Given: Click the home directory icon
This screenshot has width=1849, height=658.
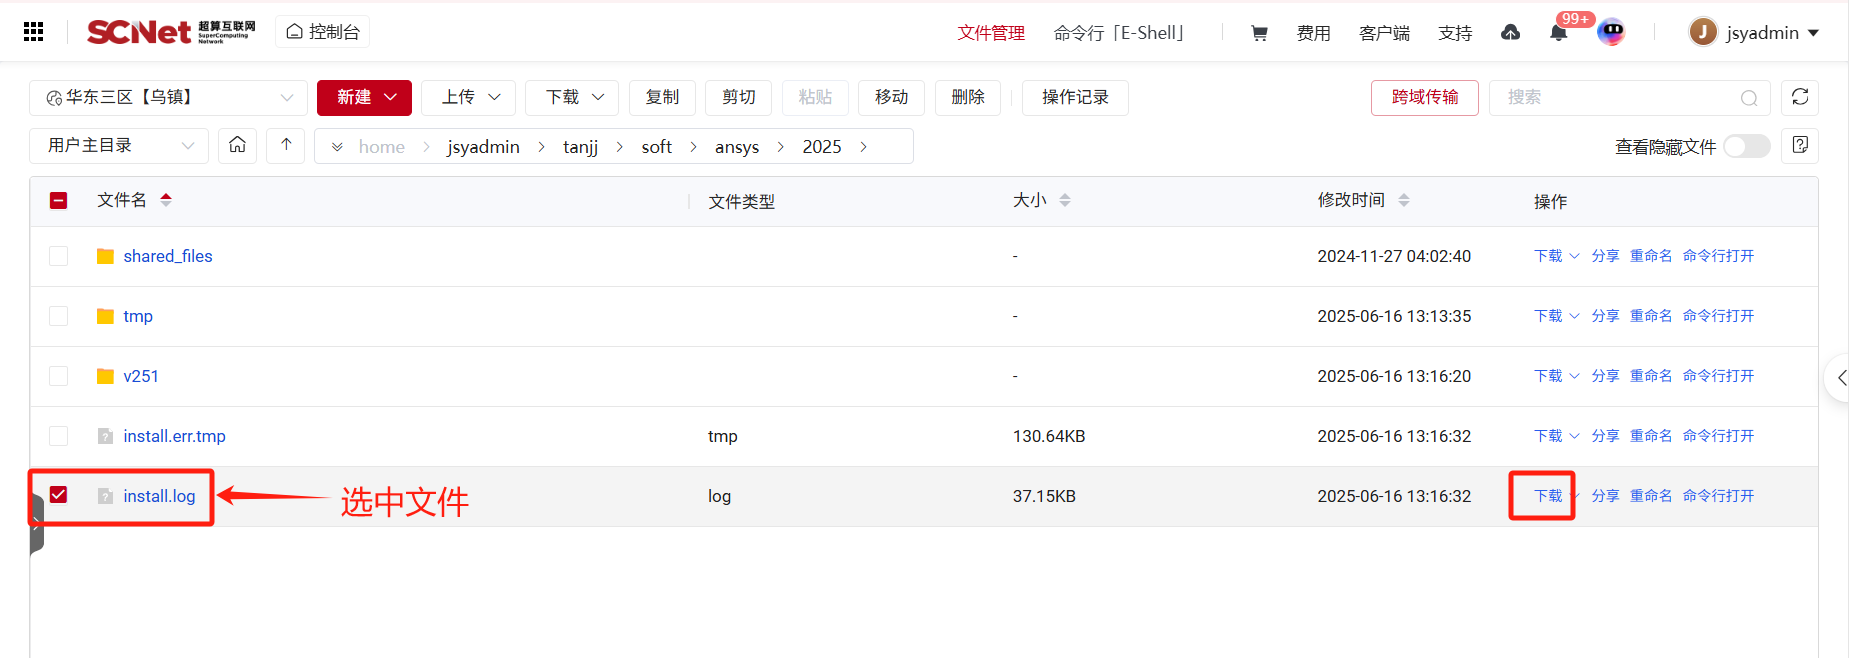Looking at the screenshot, I should click(x=237, y=145).
